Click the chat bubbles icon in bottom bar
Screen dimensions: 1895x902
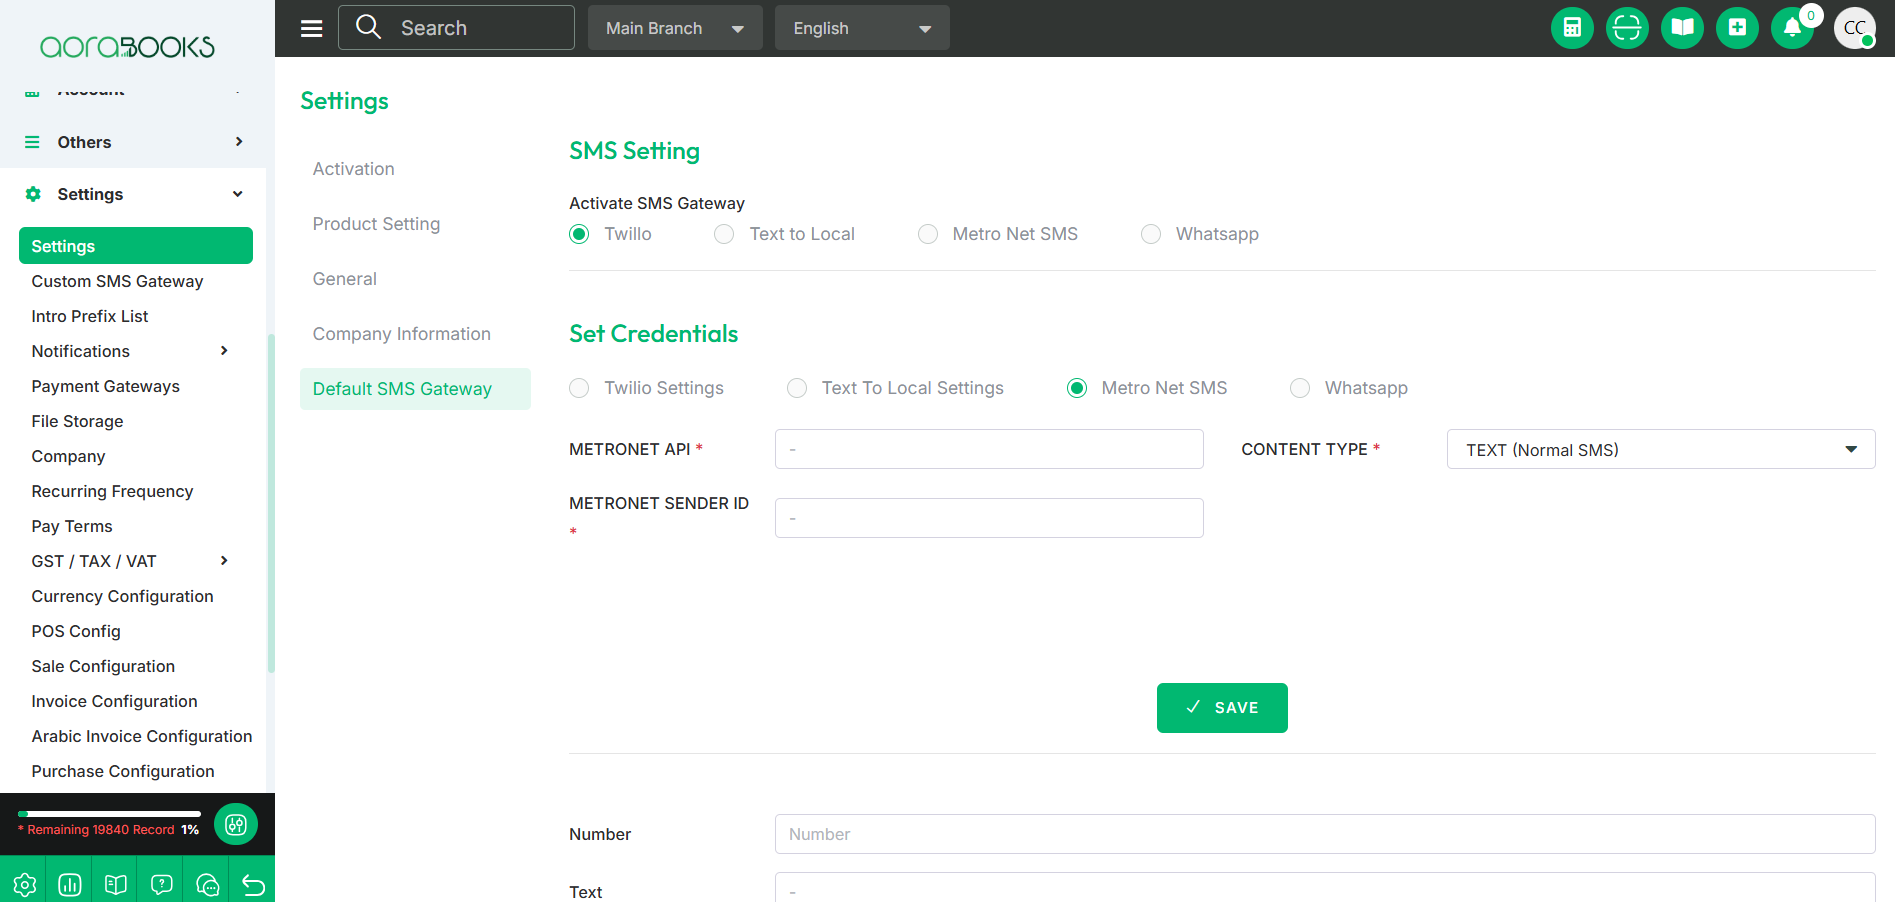pyautogui.click(x=208, y=885)
